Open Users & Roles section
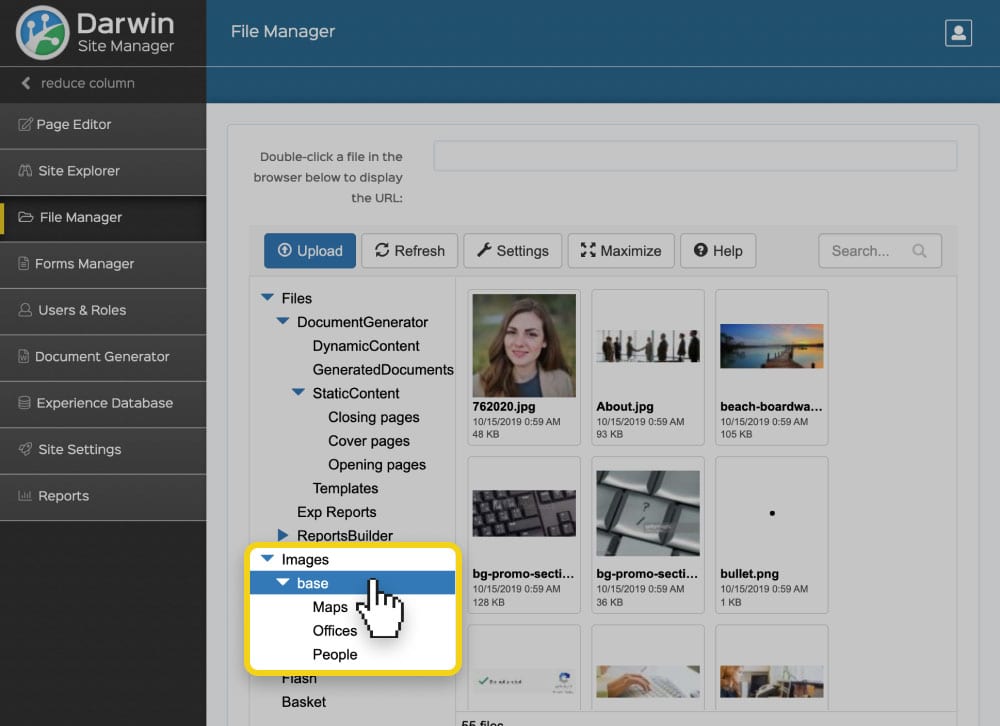The width and height of the screenshot is (1000, 726). pos(103,311)
